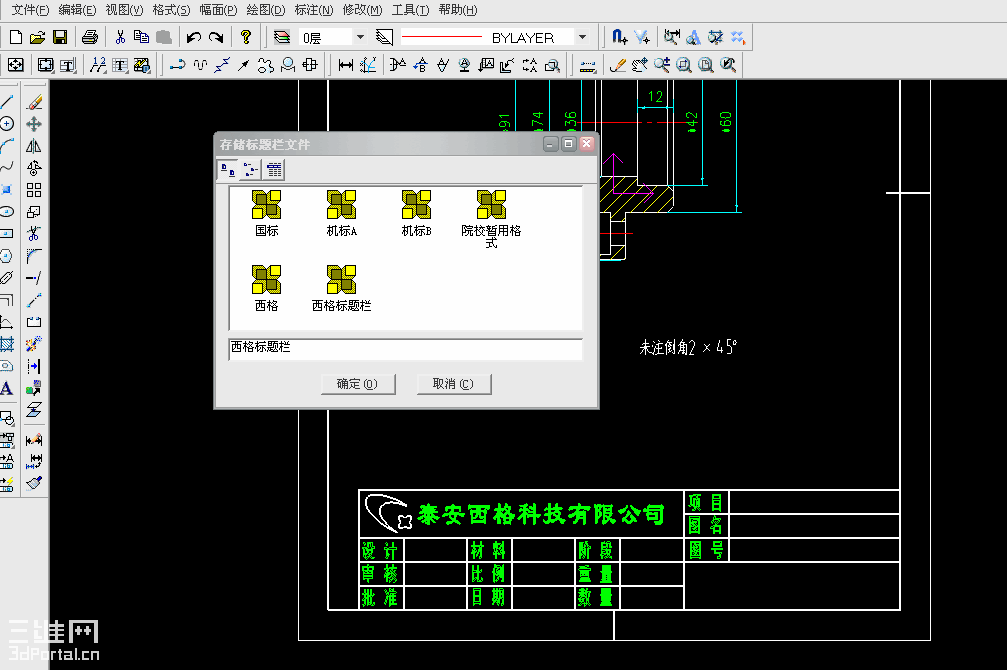1007x670 pixels.
Task: Select the Line drawing tool
Action: click(x=7, y=101)
